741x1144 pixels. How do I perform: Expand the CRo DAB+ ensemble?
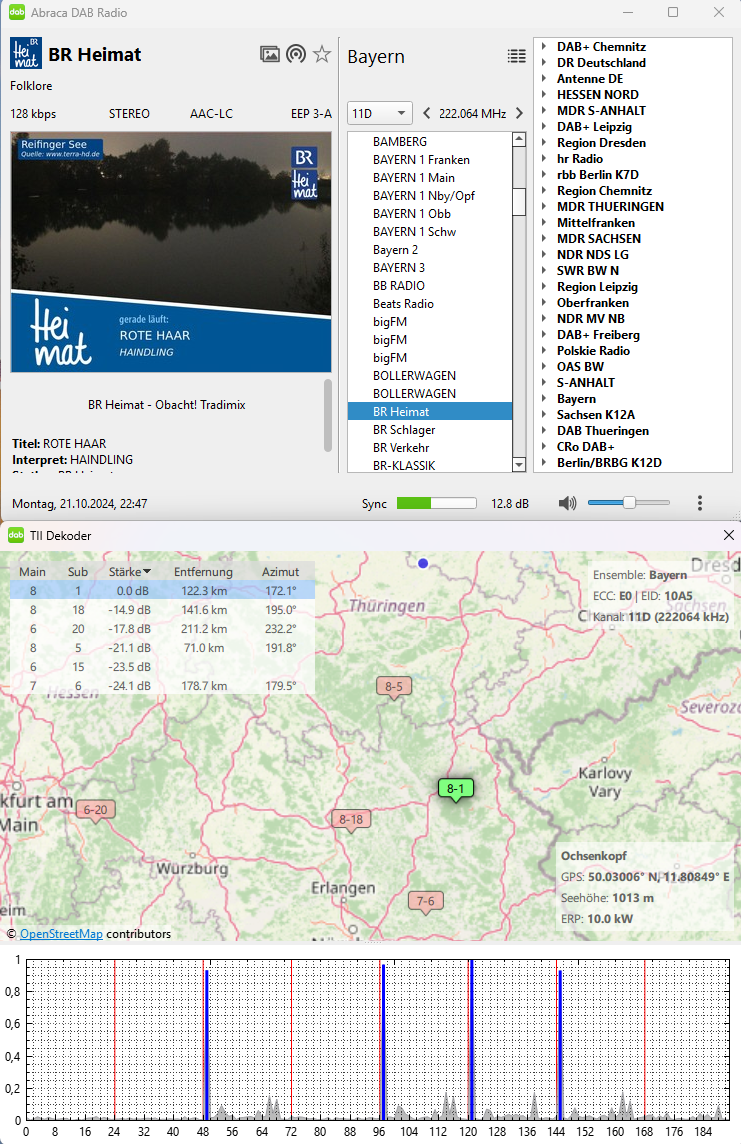pyautogui.click(x=544, y=447)
